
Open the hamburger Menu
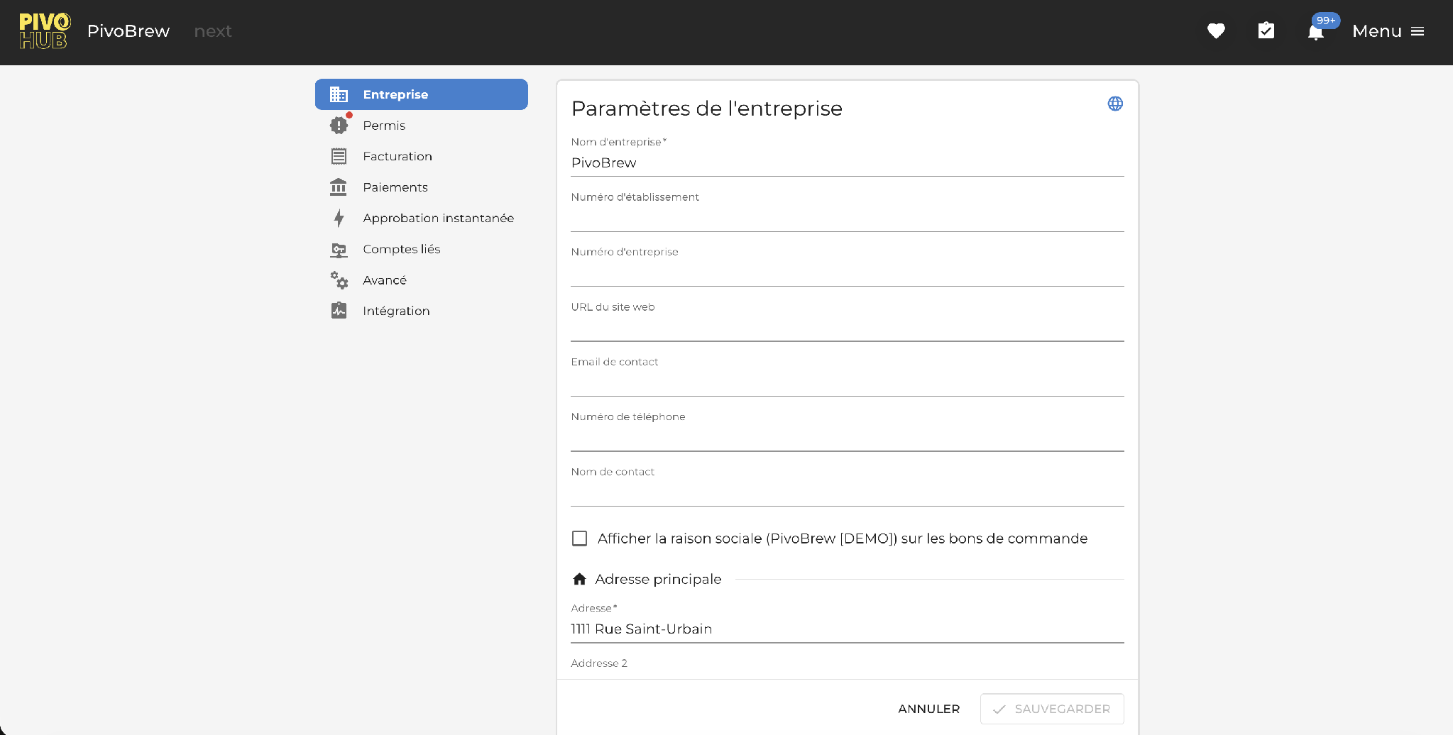[x=1388, y=31]
